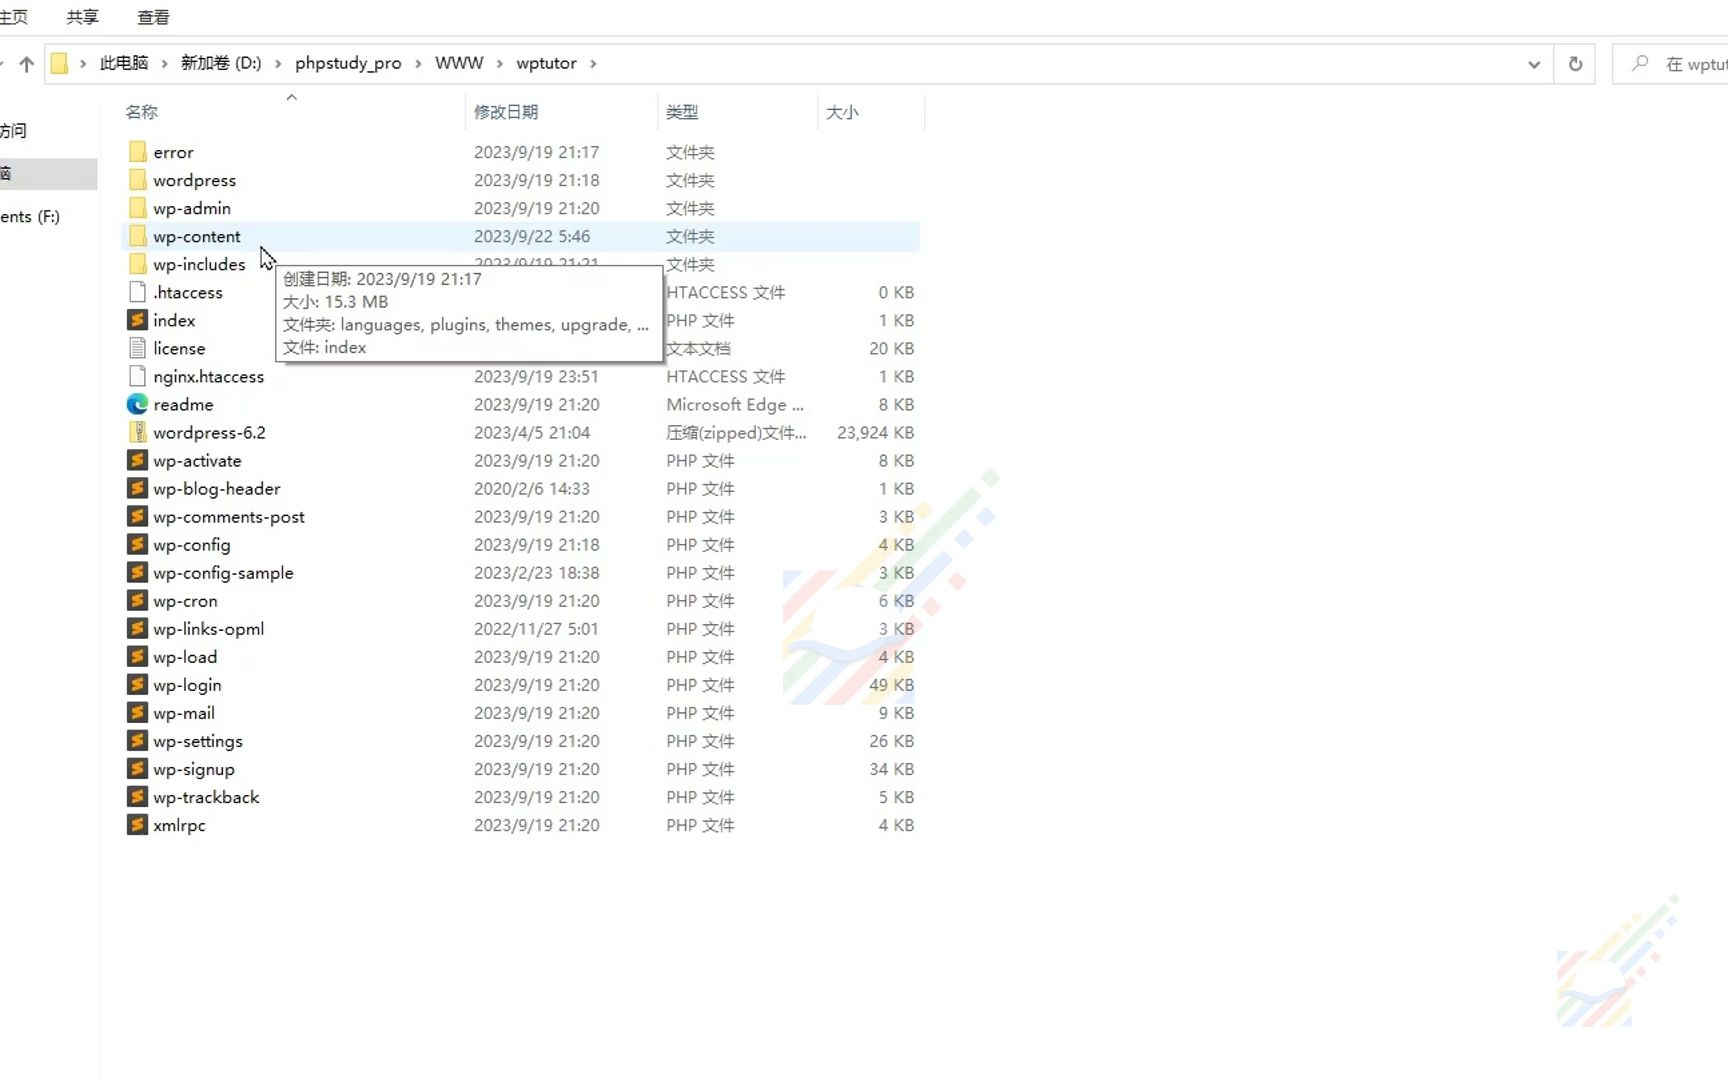Select the readme file name
The image size is (1728, 1080).
[183, 405]
